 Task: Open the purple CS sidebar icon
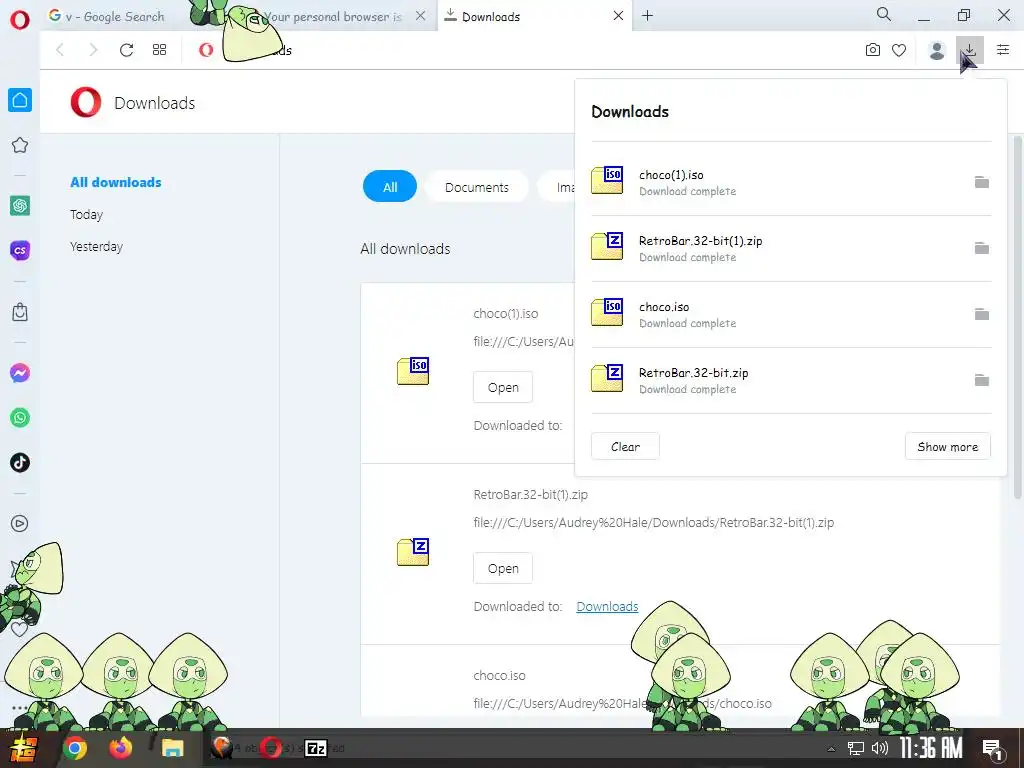tap(20, 250)
